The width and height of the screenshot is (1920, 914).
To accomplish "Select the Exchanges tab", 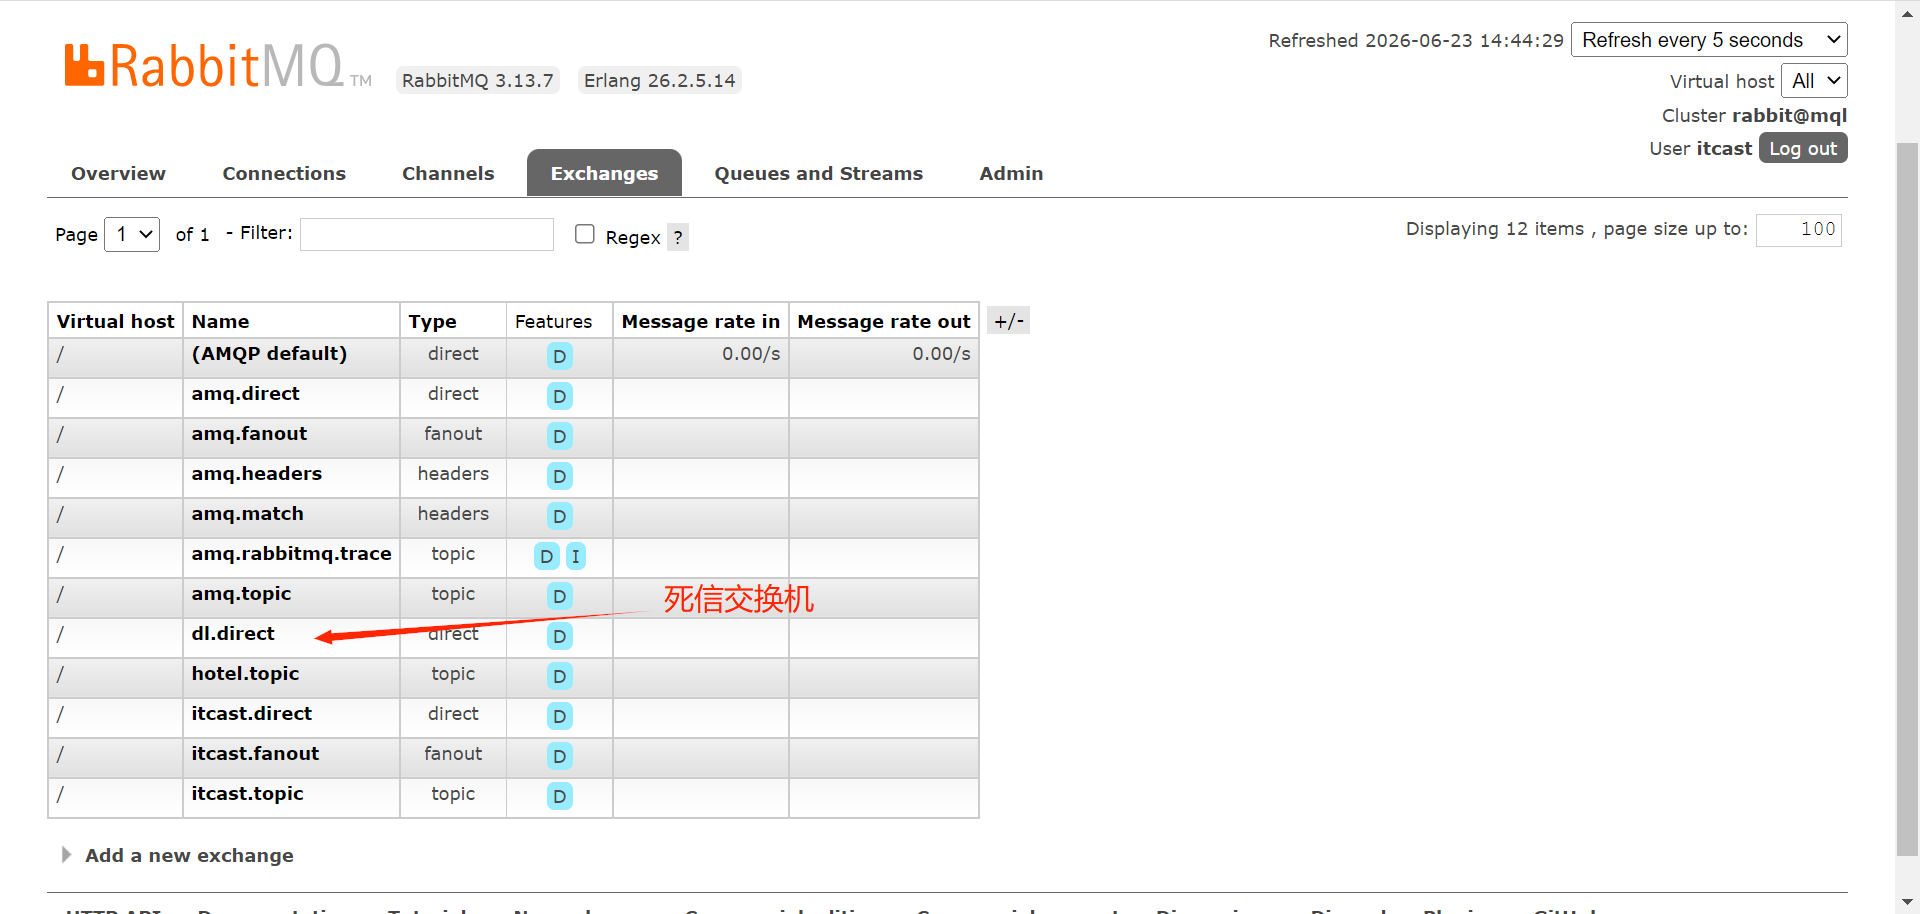I will [604, 173].
